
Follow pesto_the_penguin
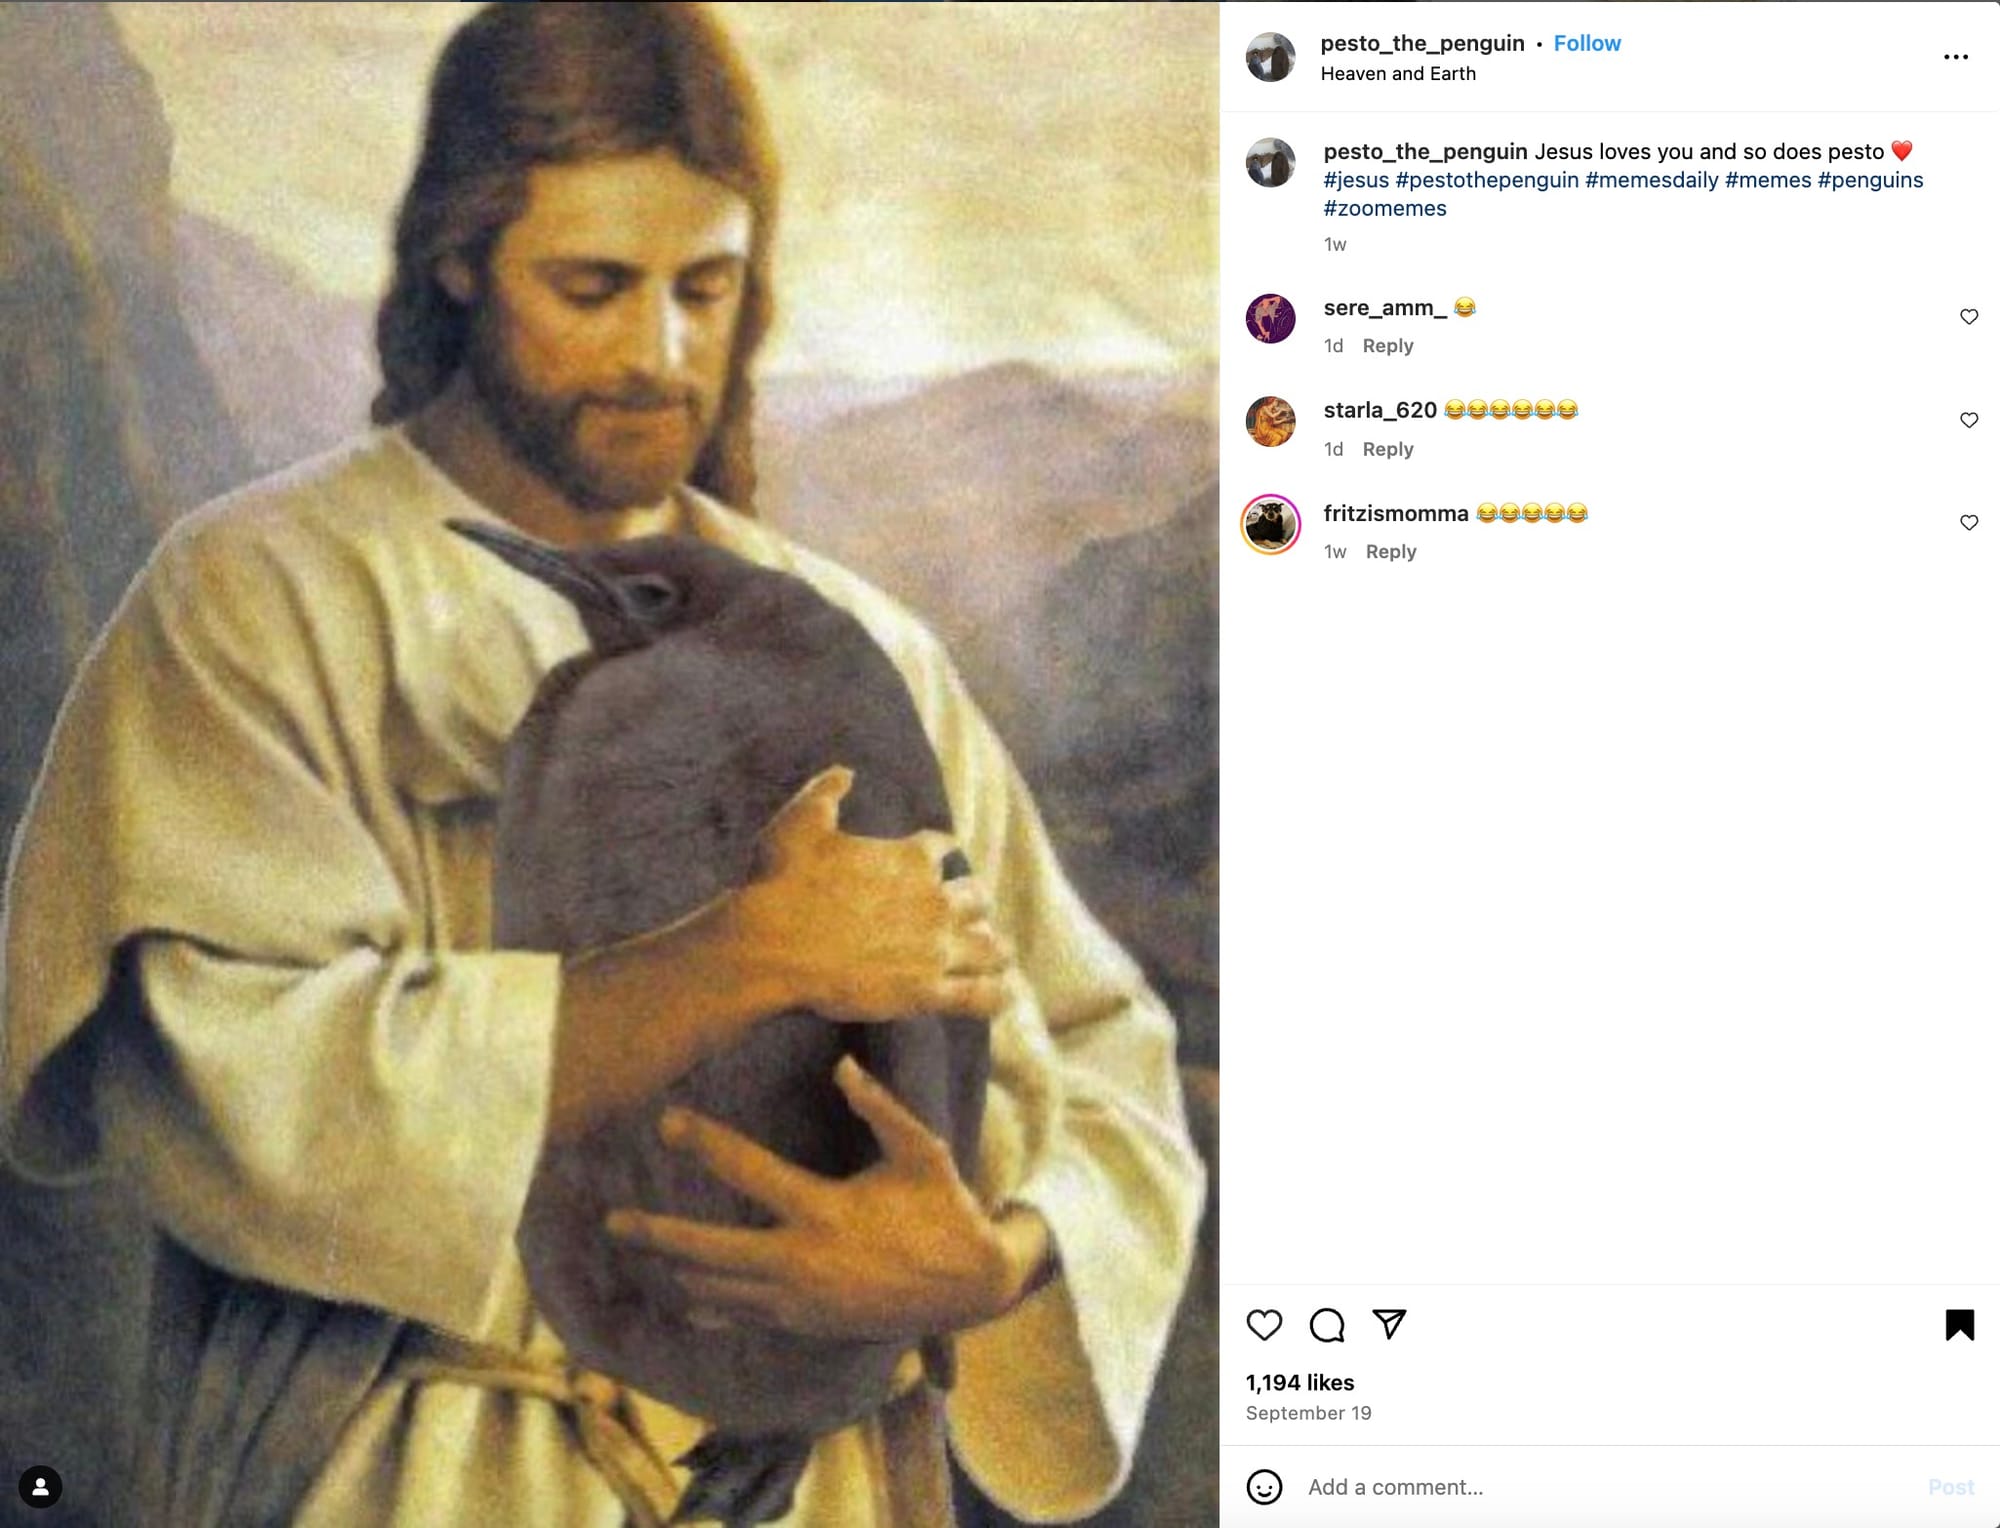point(1587,43)
